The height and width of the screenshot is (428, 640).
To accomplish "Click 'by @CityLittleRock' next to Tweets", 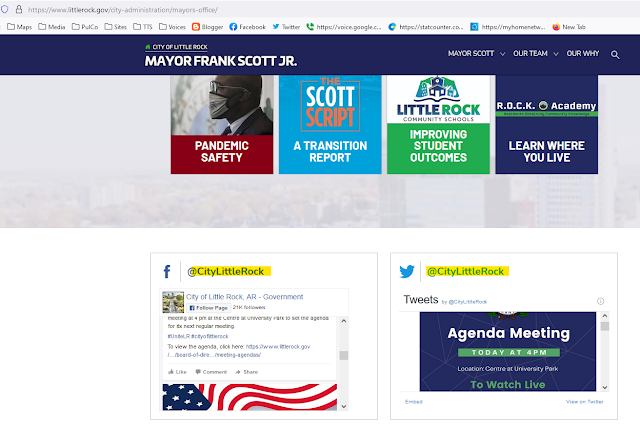I will coord(464,302).
